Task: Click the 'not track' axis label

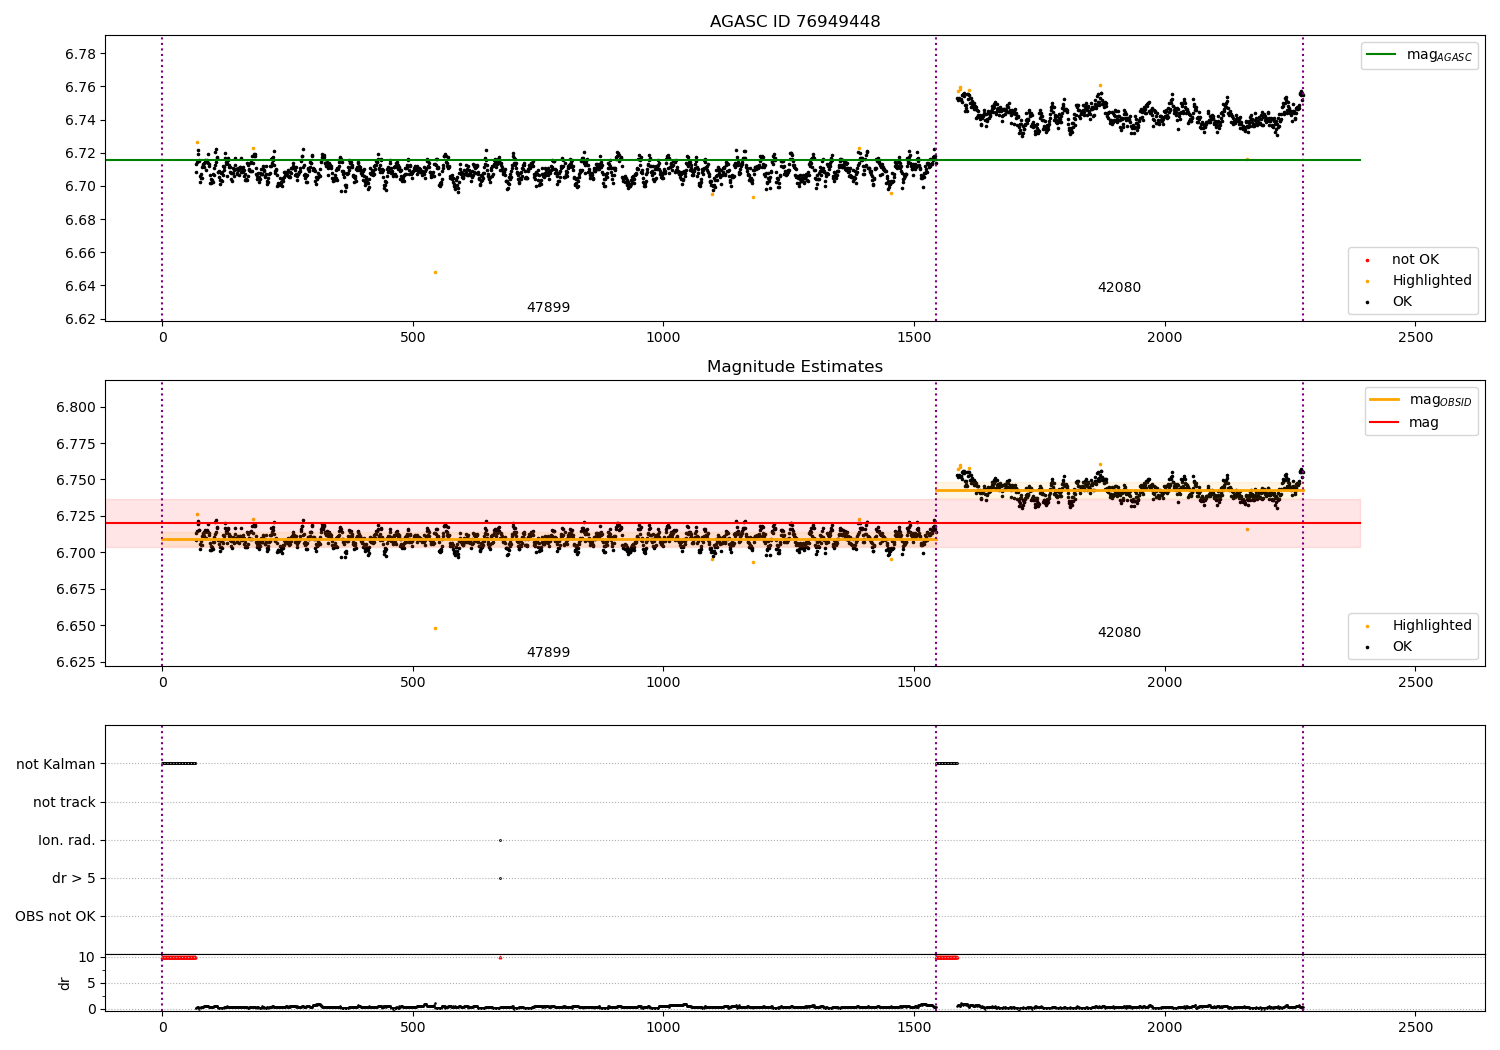Action: tap(64, 803)
